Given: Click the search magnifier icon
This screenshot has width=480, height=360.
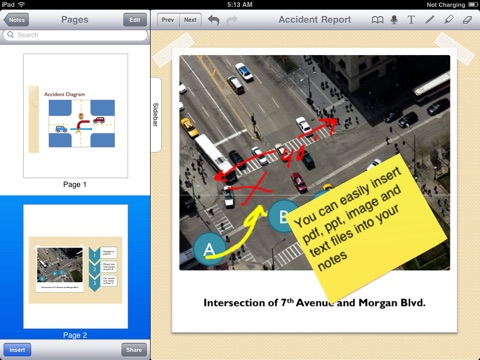Looking at the screenshot, I should click(11, 35).
